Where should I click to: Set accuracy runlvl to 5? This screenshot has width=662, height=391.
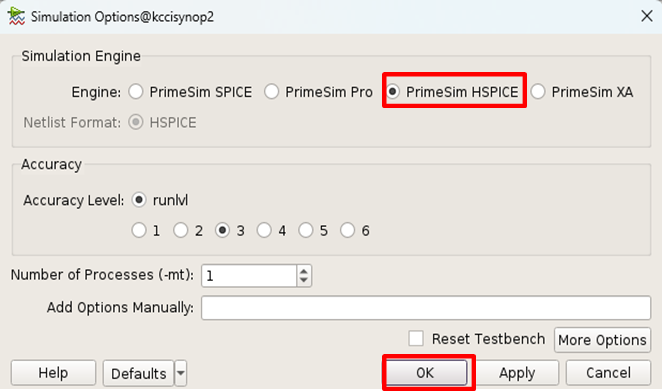pyautogui.click(x=306, y=231)
